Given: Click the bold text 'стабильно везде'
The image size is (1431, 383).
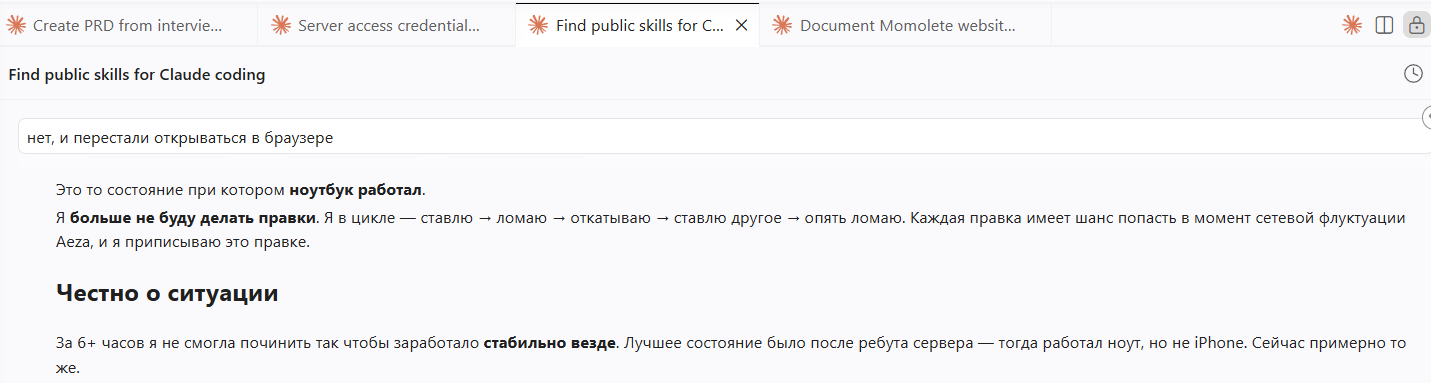Looking at the screenshot, I should [x=549, y=343].
